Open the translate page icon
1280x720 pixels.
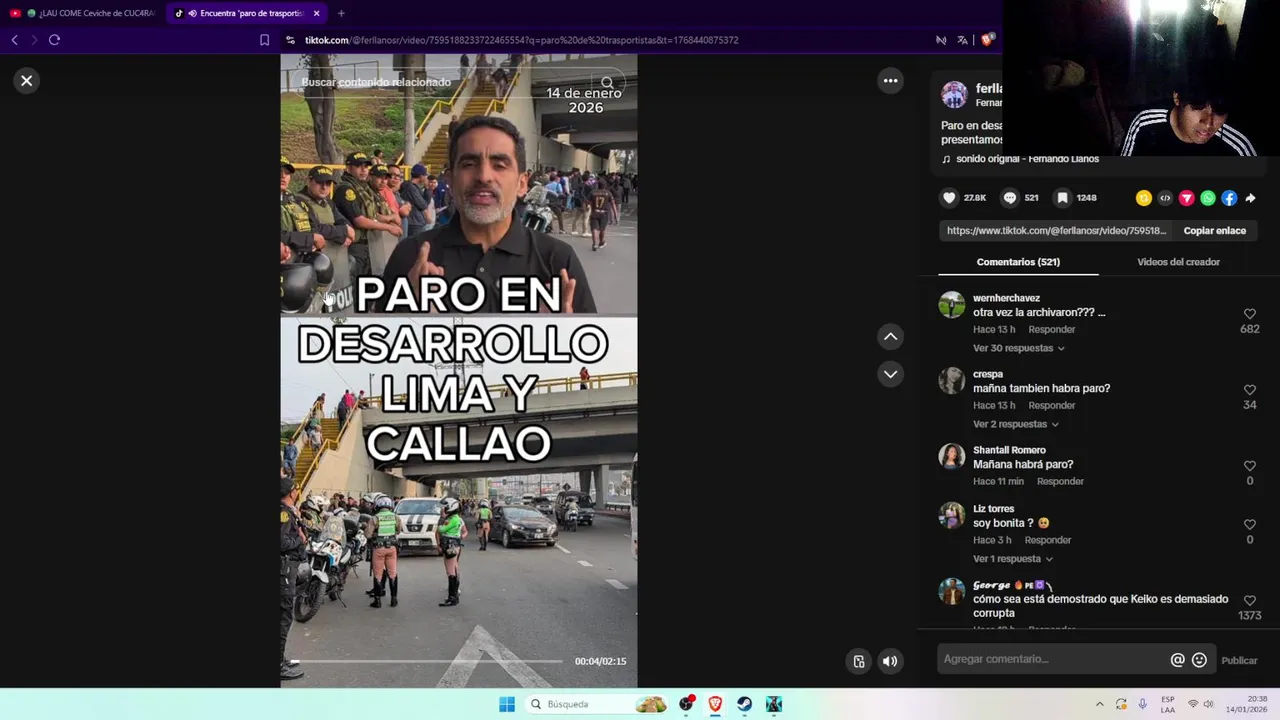pos(962,40)
